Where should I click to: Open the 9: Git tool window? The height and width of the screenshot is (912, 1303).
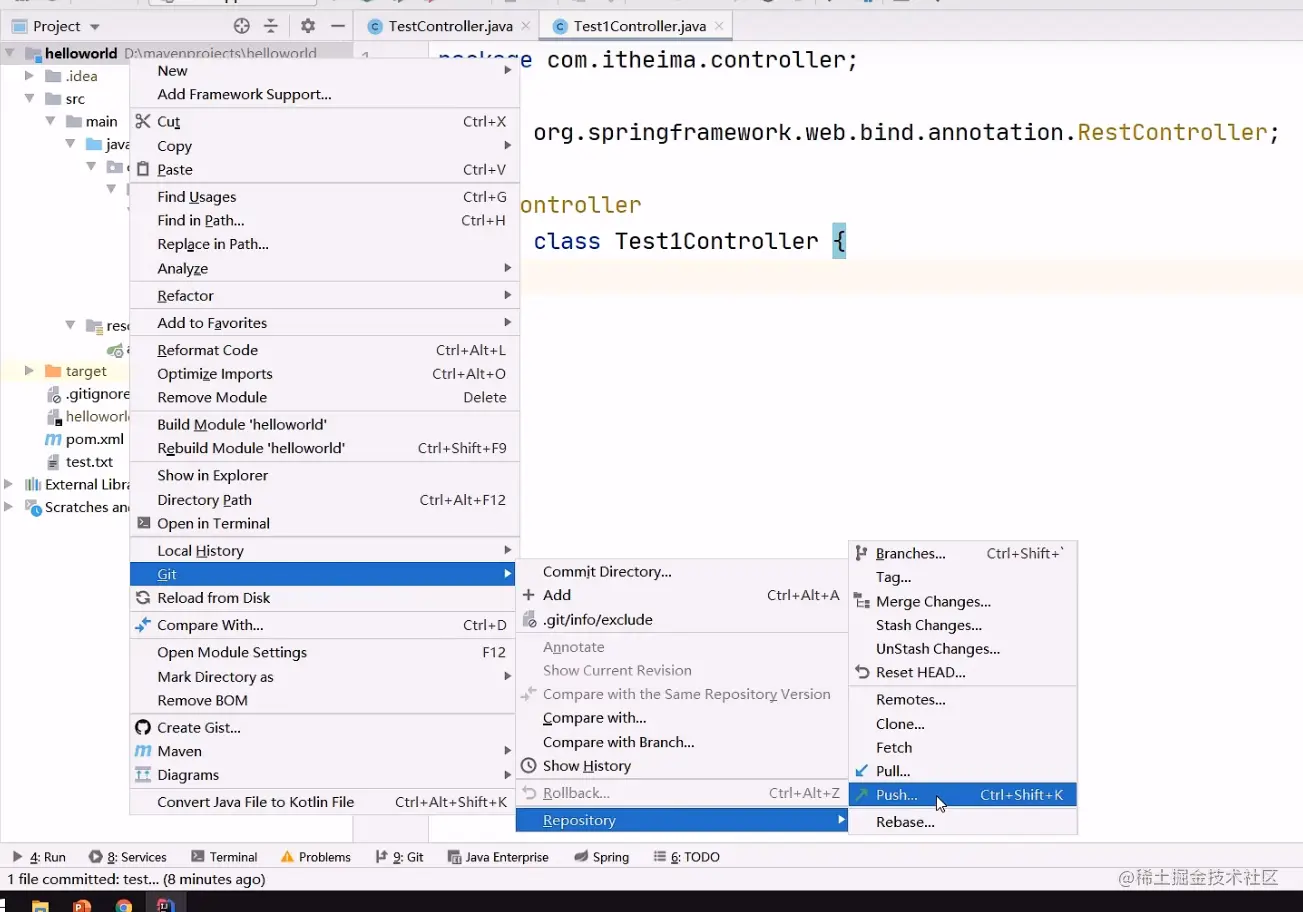coord(399,857)
